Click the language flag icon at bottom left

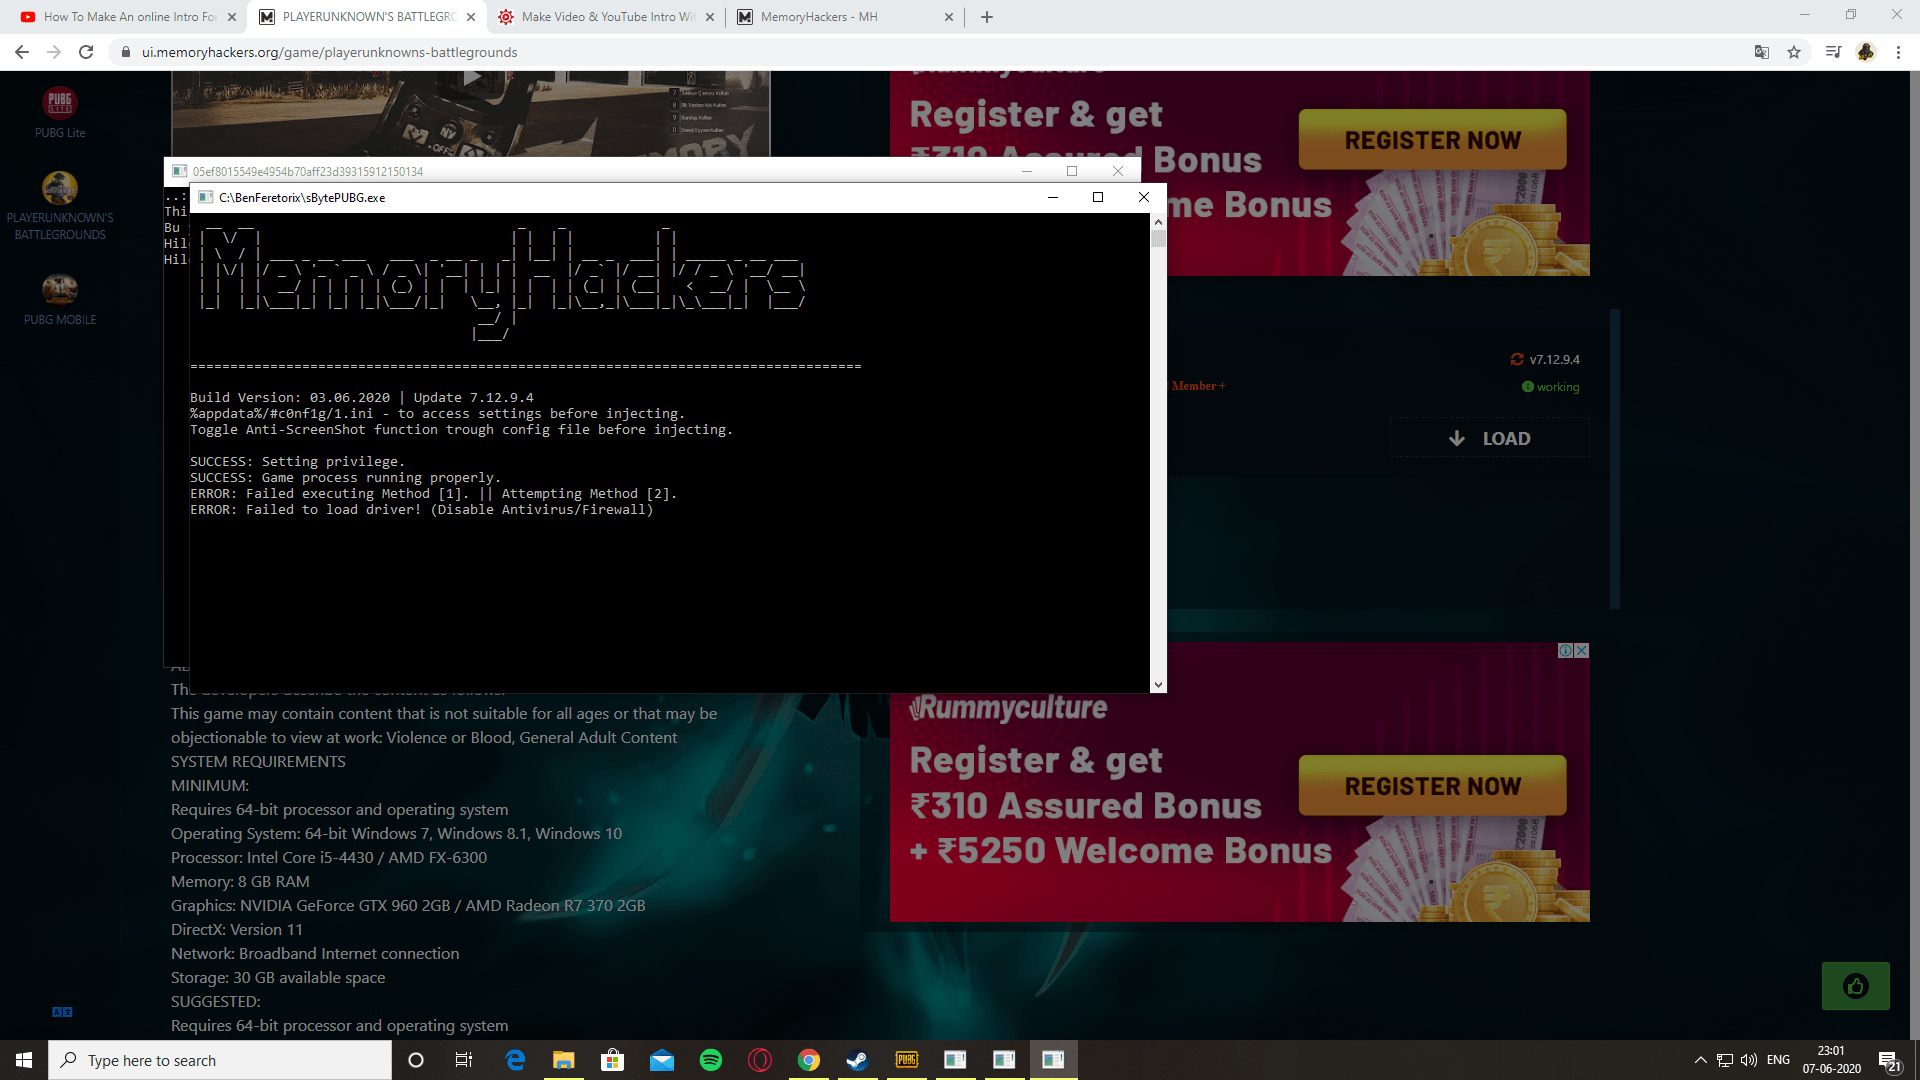pos(62,1012)
